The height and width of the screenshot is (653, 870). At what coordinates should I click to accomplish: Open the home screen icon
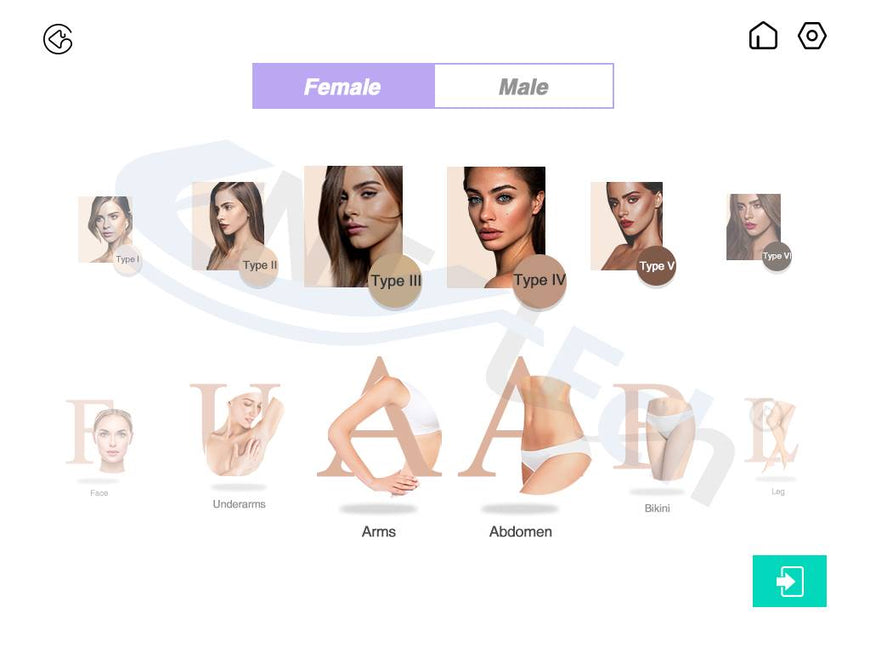click(763, 36)
